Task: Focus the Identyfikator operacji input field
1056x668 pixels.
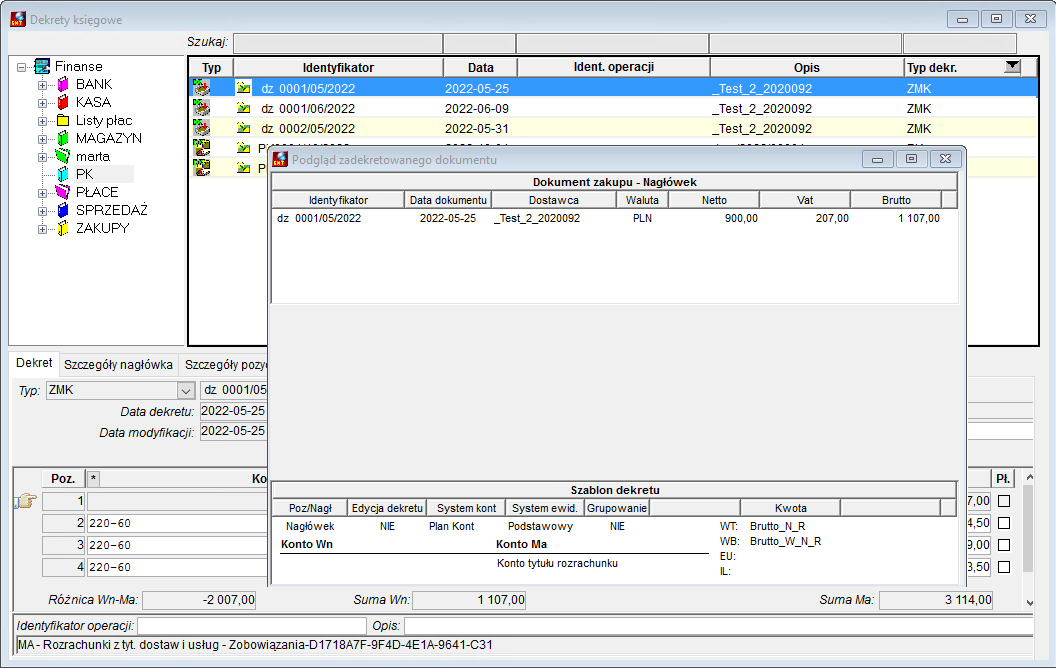Action: tap(252, 626)
